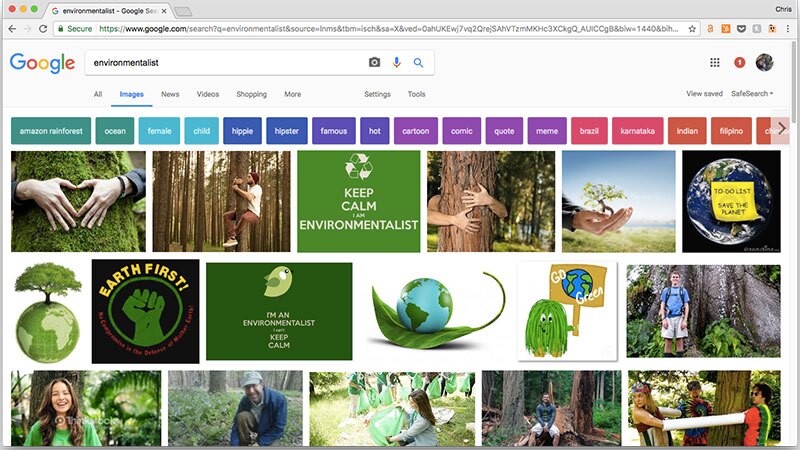Open the red notifications badge

tap(740, 63)
